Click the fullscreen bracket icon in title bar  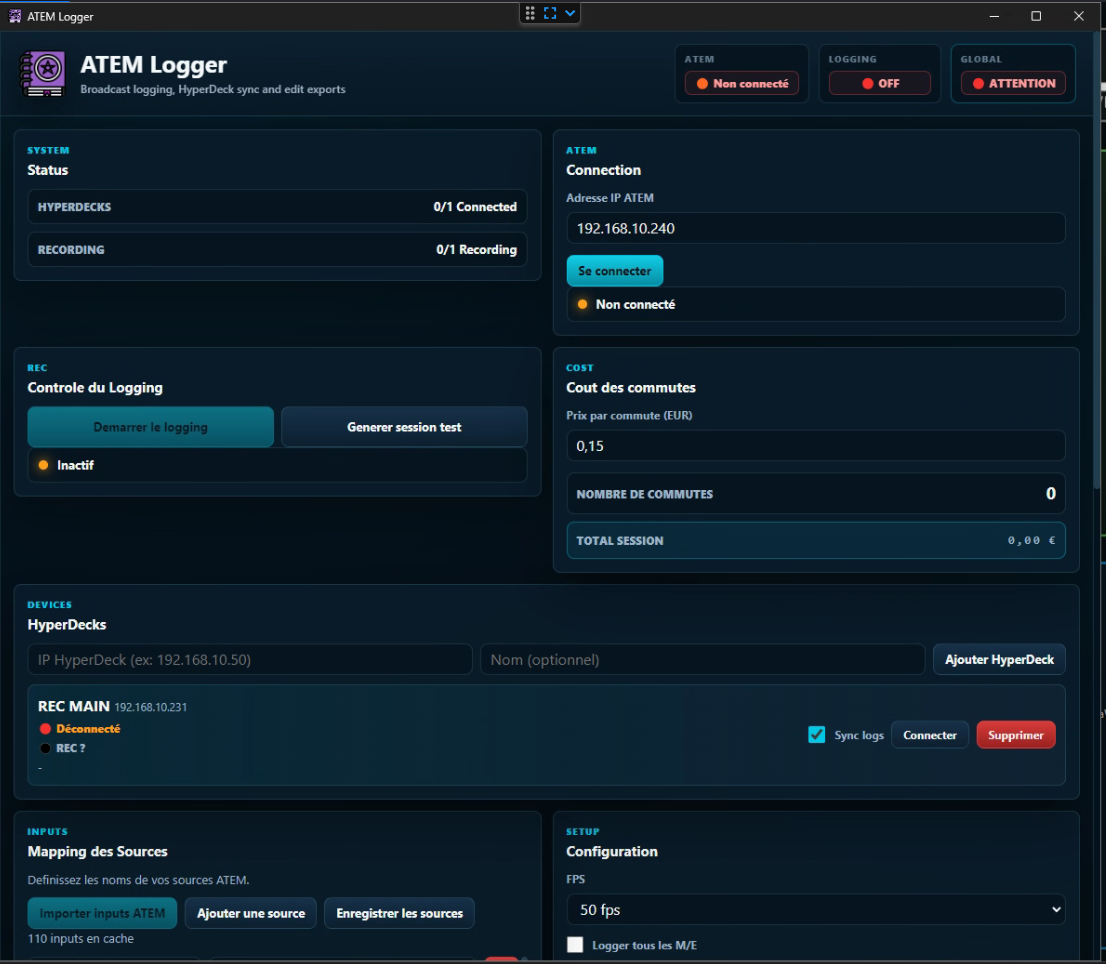(550, 13)
